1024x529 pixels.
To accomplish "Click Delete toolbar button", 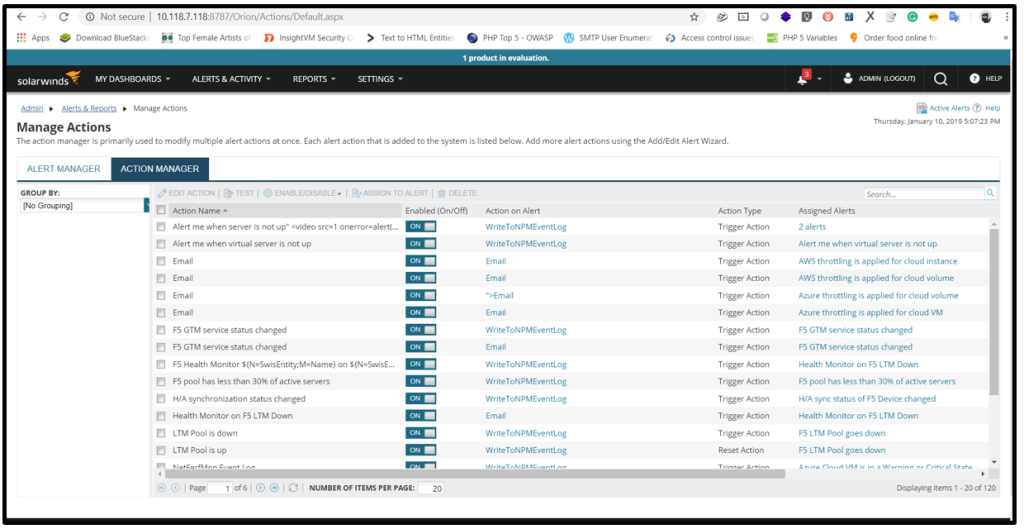I will 457,193.
